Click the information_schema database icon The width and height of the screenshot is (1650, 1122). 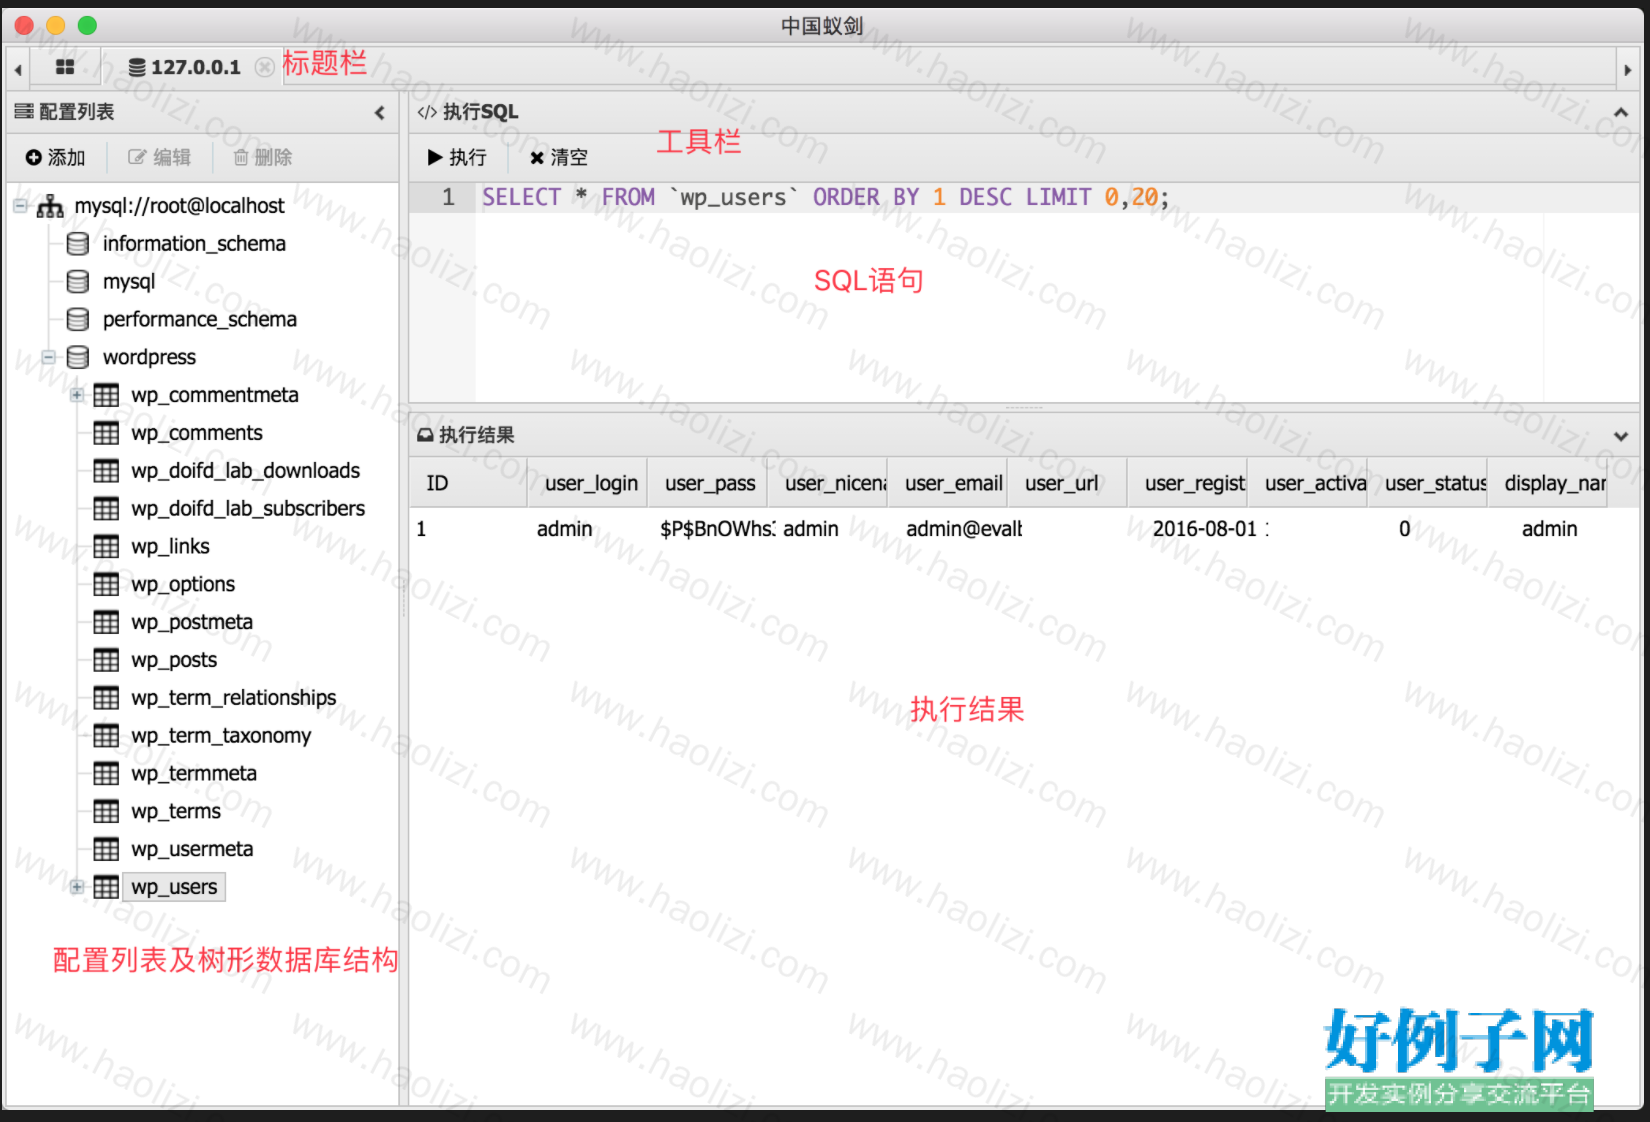click(78, 244)
